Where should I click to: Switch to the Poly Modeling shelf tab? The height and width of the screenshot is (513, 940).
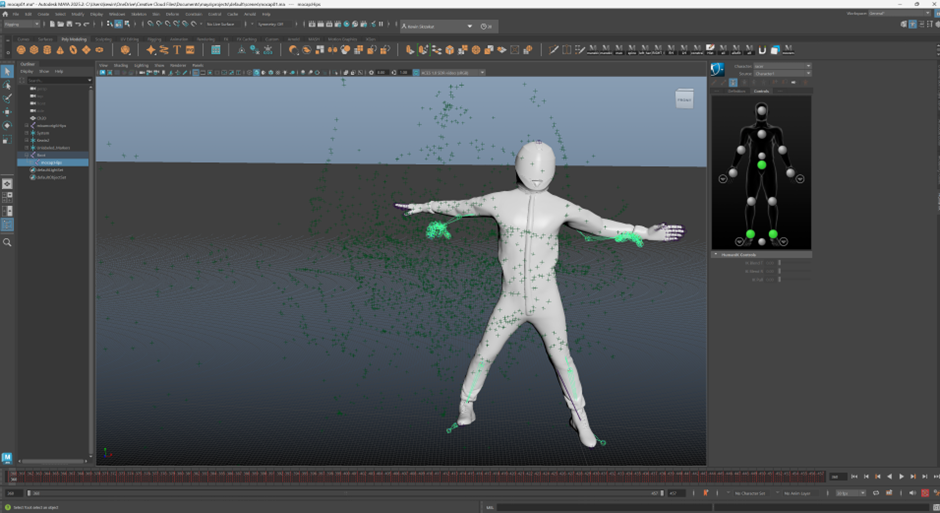pyautogui.click(x=73, y=39)
